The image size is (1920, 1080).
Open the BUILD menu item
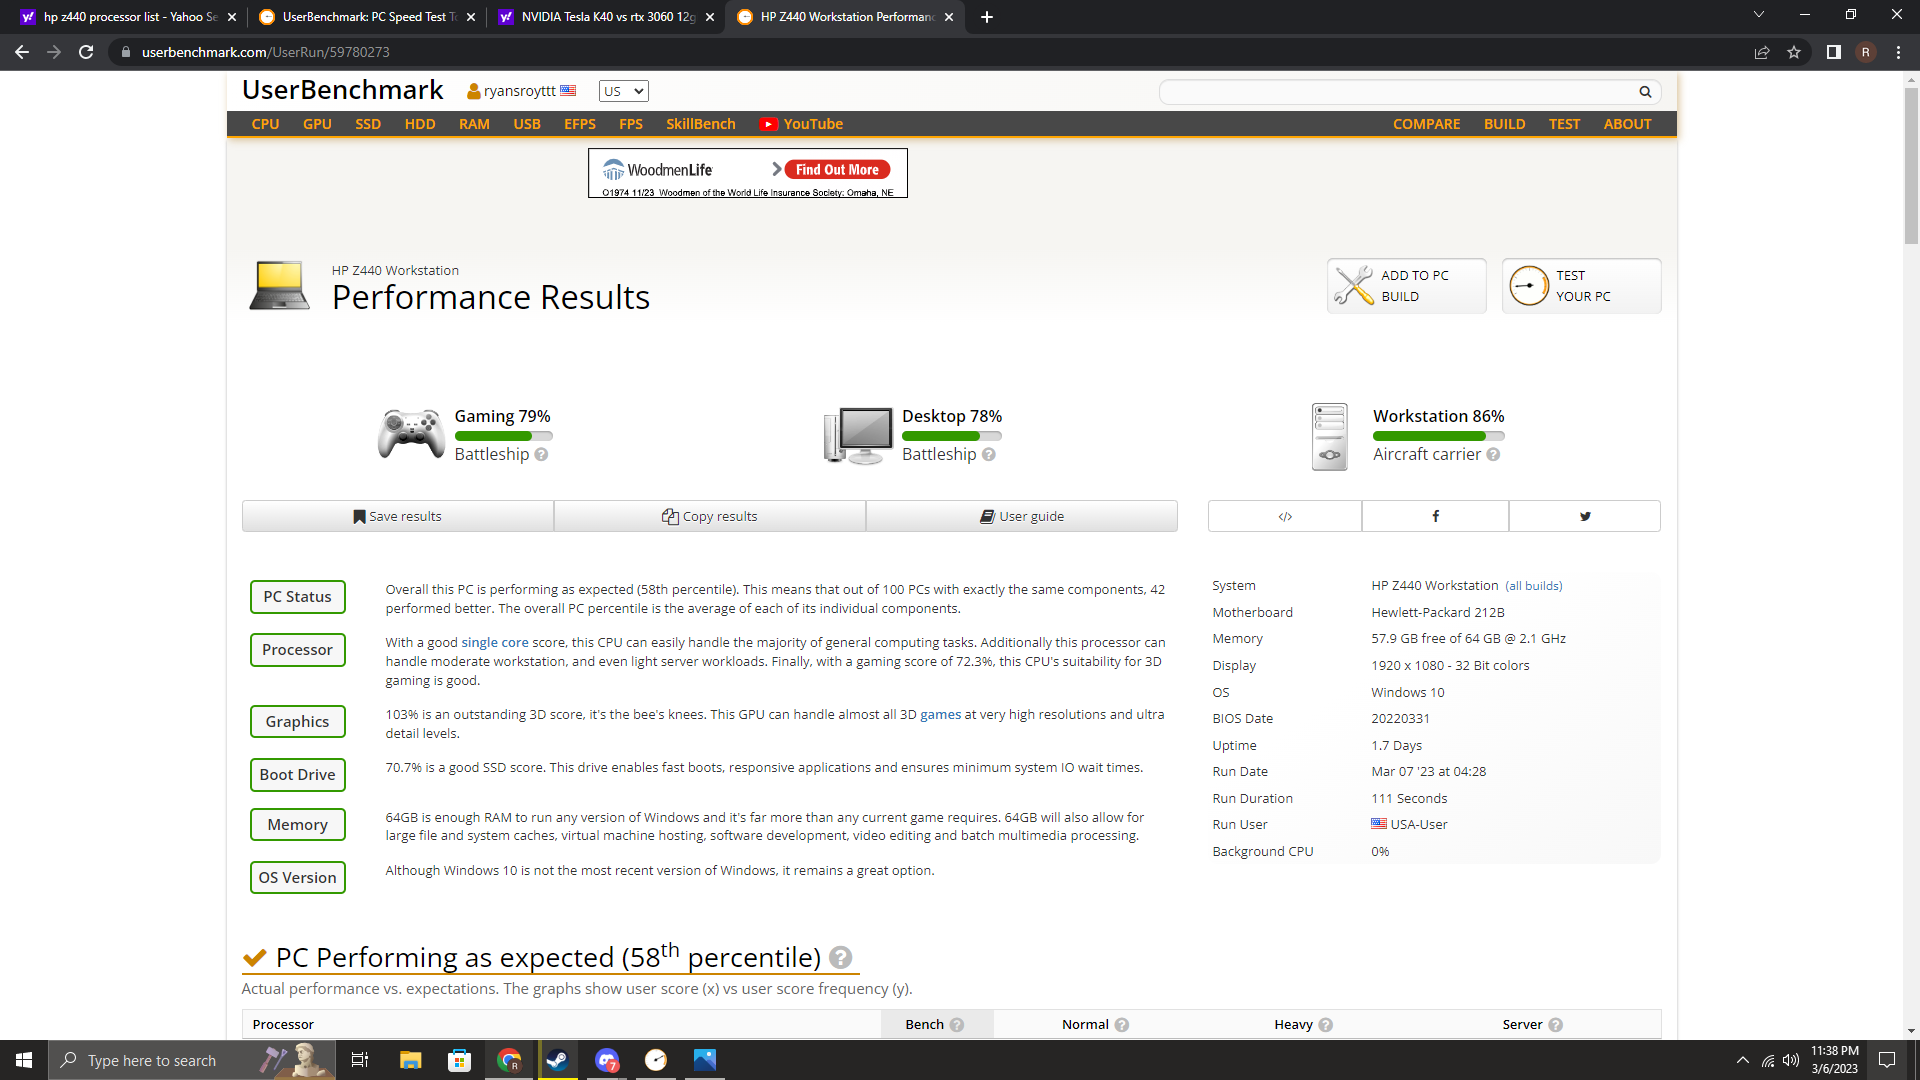(1504, 124)
